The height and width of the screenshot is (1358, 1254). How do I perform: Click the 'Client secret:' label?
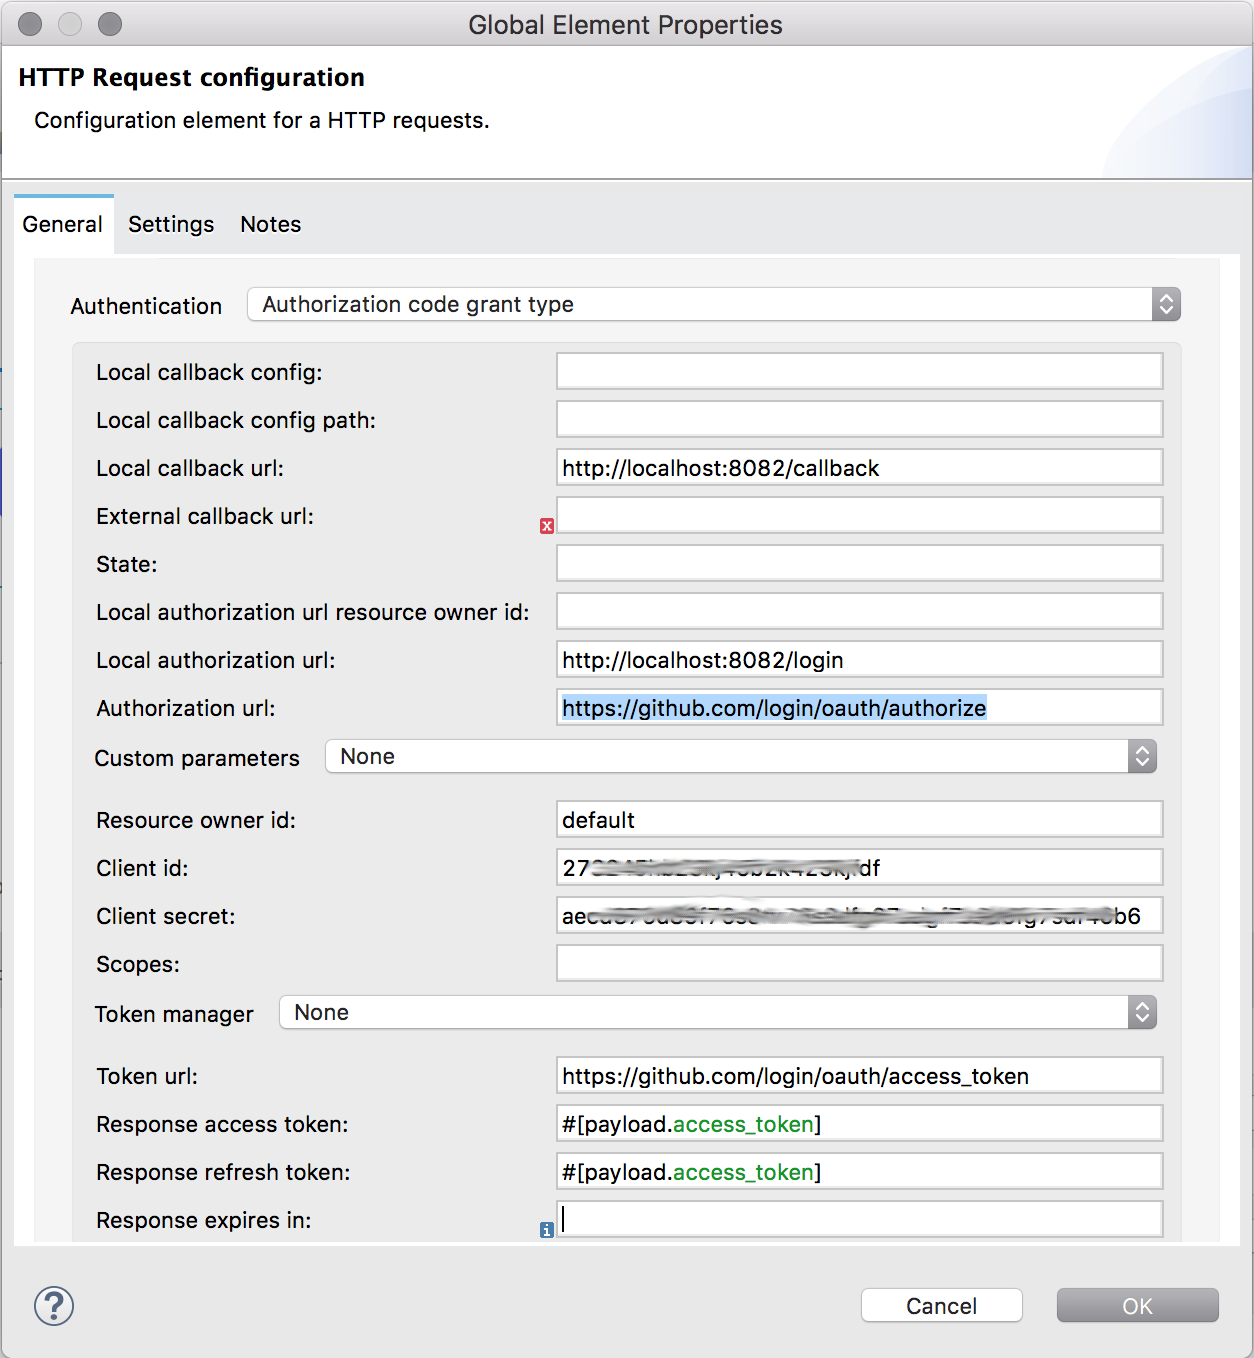(x=166, y=916)
